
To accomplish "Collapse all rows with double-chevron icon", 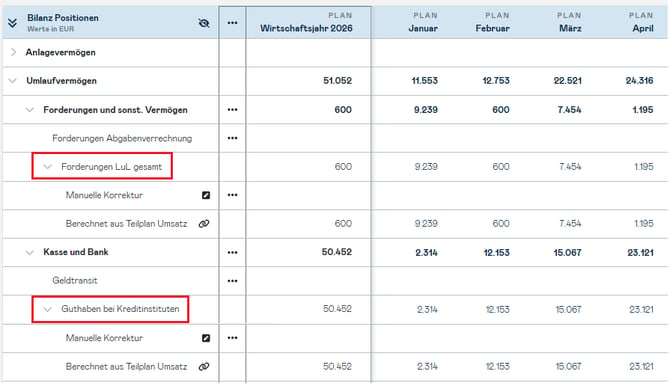I will (12, 23).
